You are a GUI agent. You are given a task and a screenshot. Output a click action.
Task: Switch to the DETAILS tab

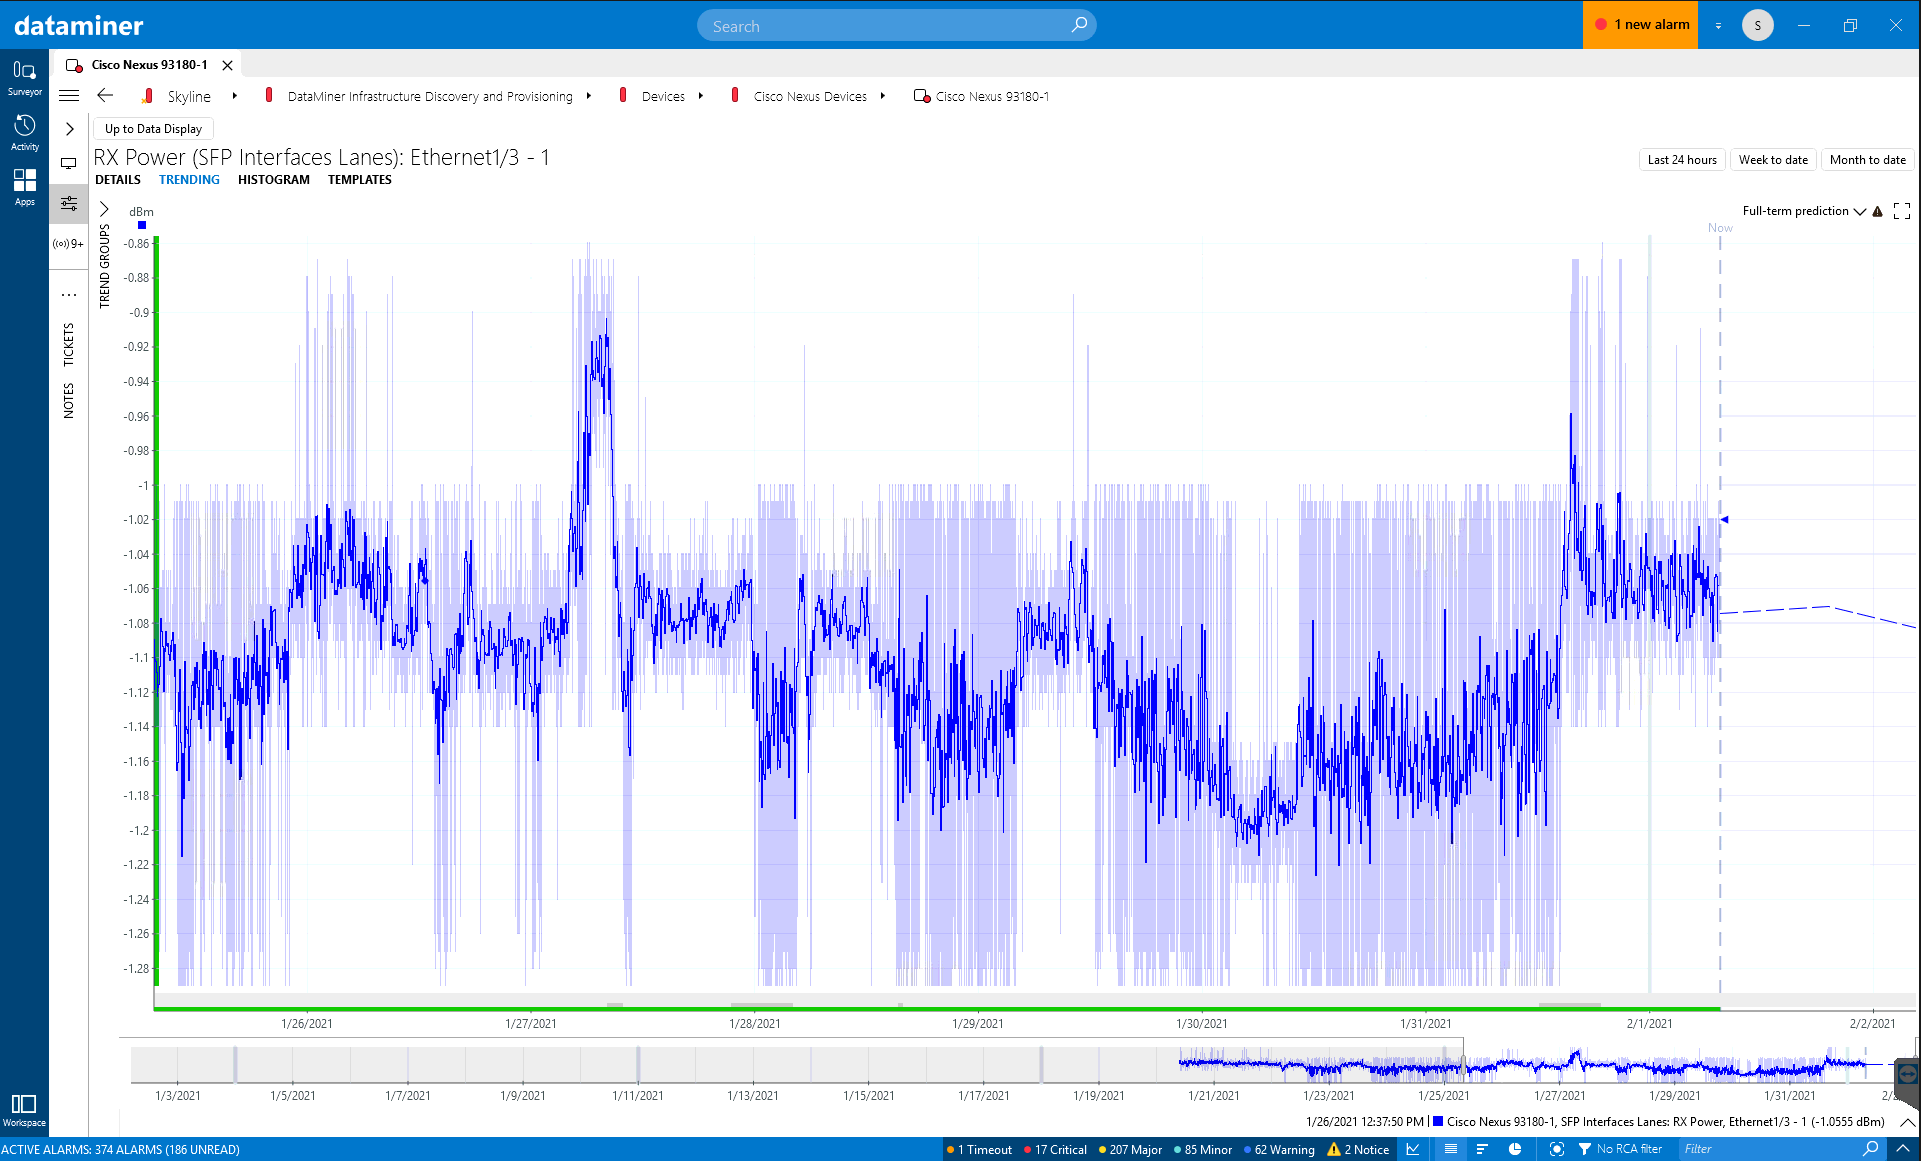(118, 180)
